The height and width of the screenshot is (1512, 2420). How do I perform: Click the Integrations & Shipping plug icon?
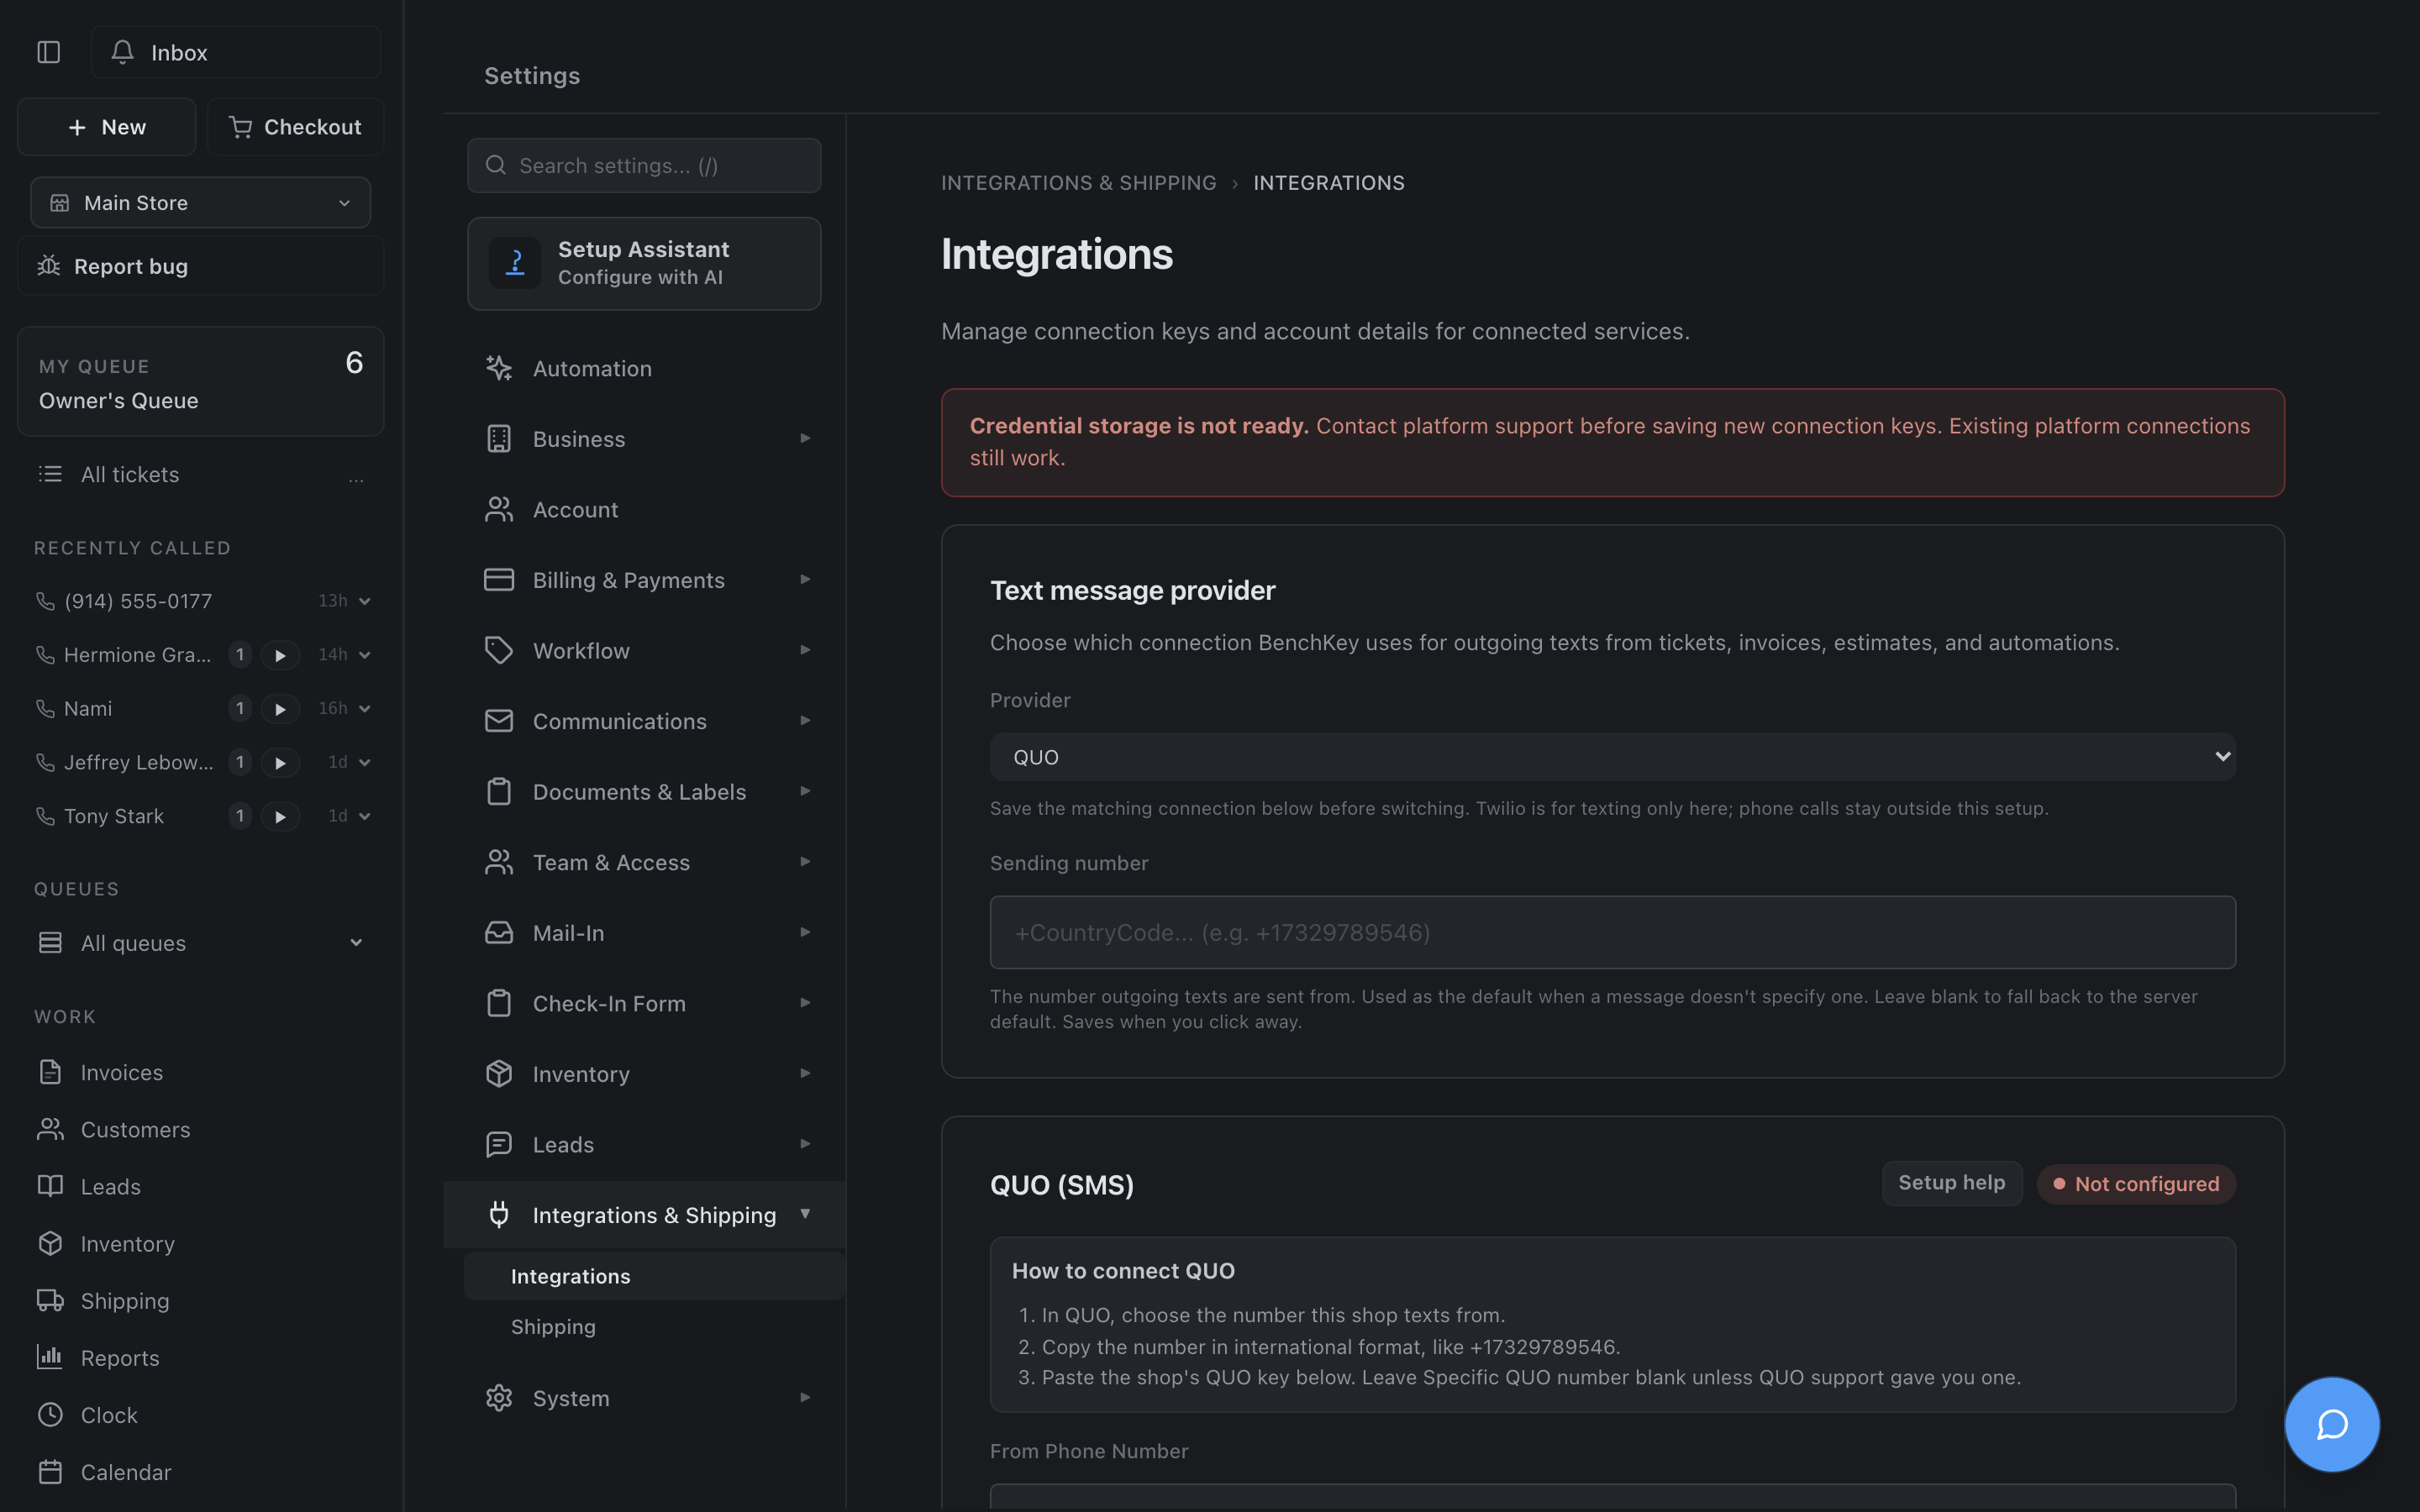pyautogui.click(x=499, y=1215)
